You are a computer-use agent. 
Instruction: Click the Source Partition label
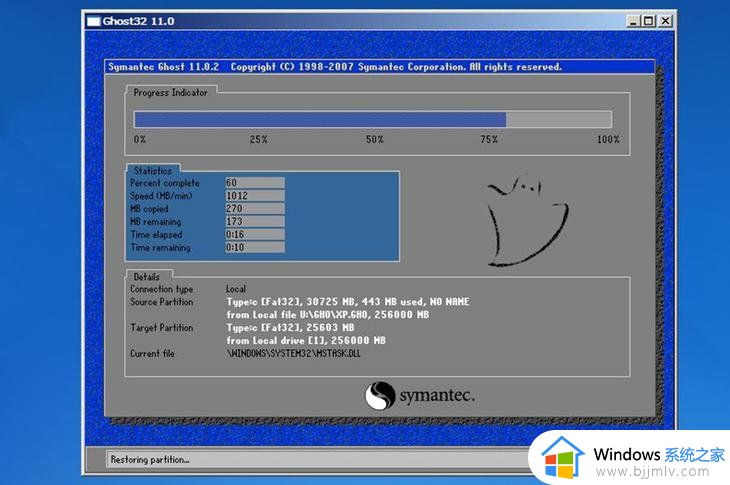(x=162, y=302)
